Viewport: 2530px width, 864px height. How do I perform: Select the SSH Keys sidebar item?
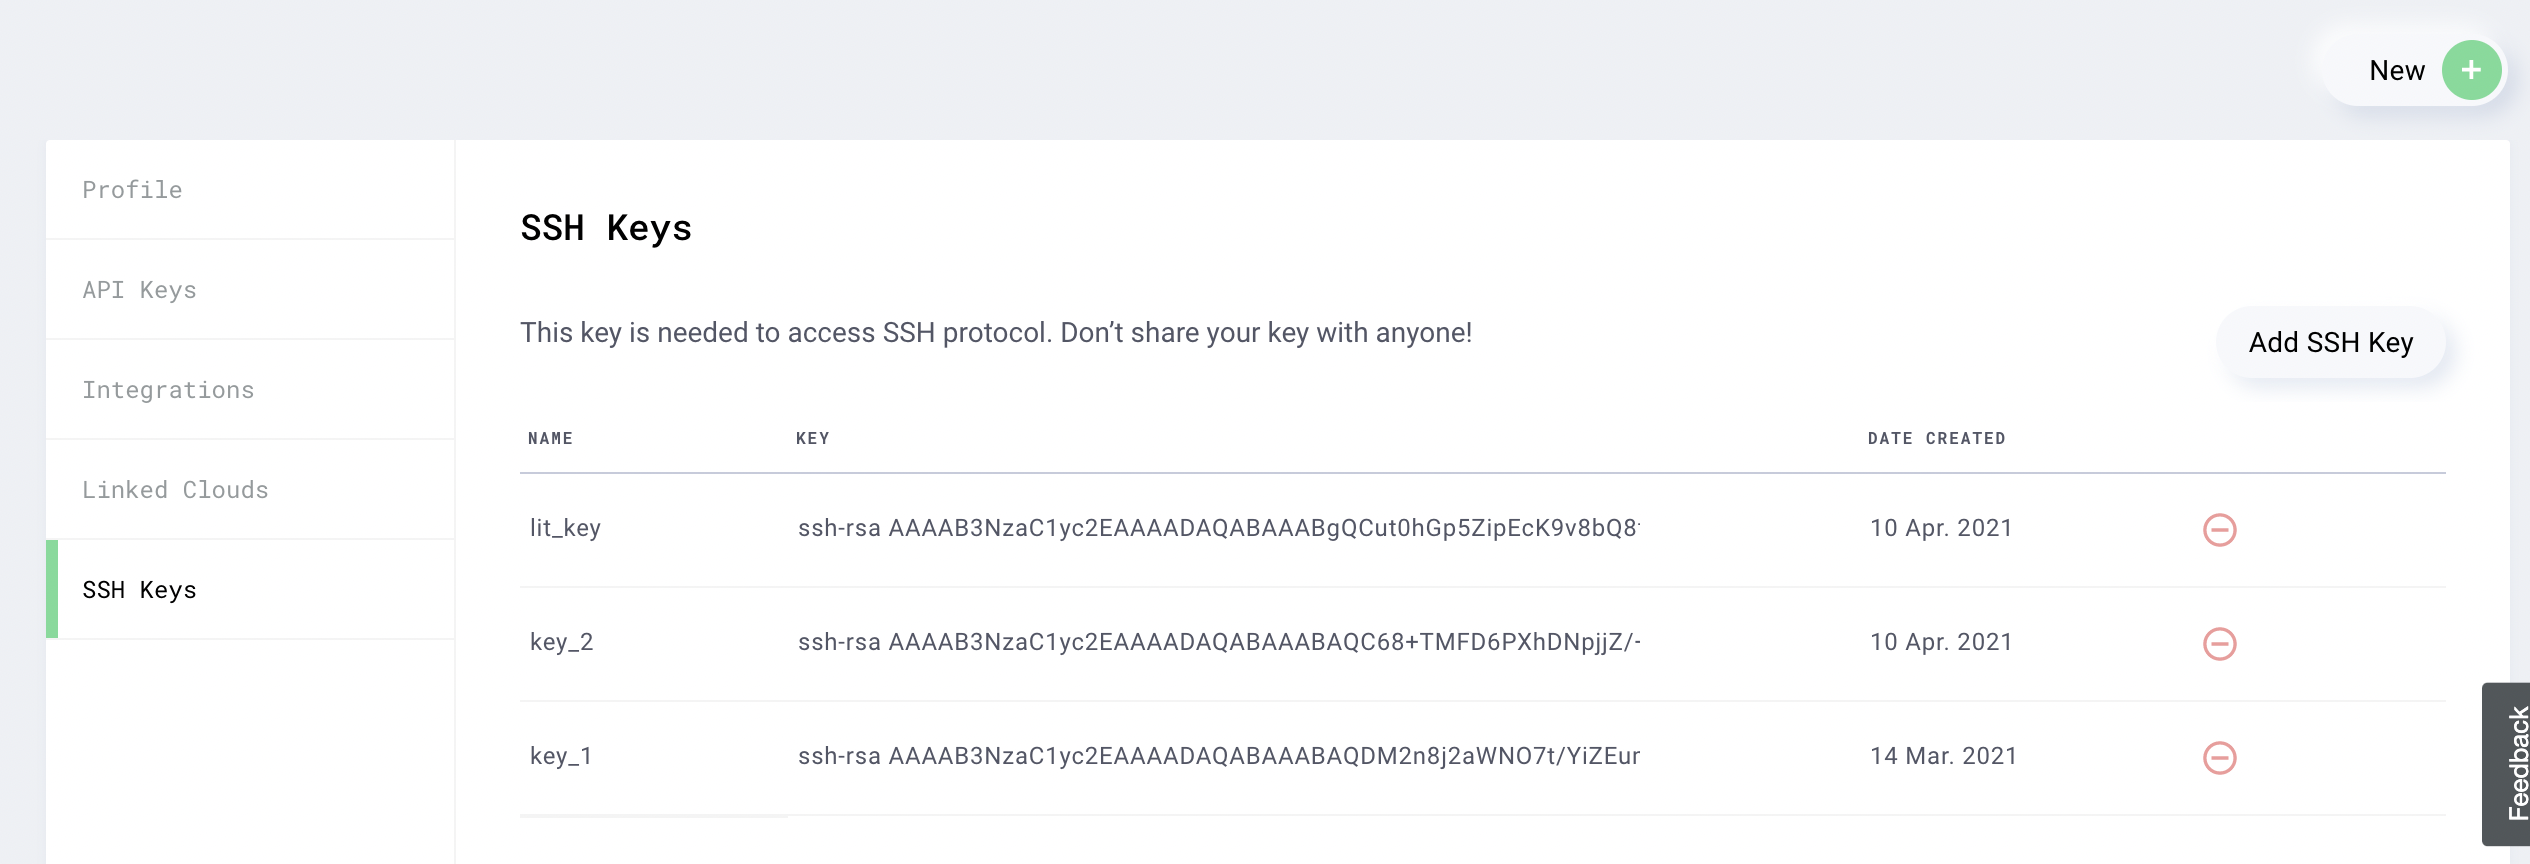pyautogui.click(x=250, y=590)
